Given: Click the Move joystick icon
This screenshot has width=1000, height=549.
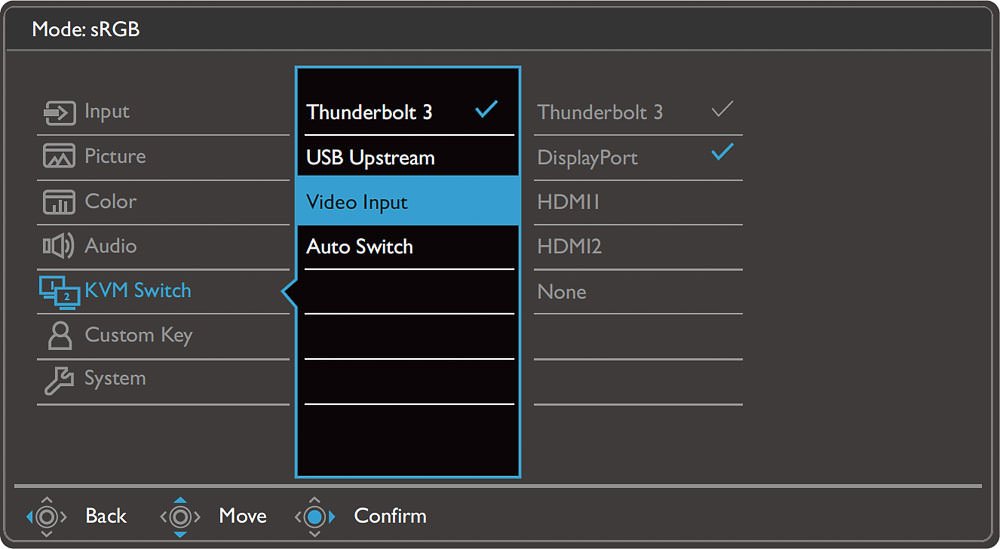Looking at the screenshot, I should (180, 516).
